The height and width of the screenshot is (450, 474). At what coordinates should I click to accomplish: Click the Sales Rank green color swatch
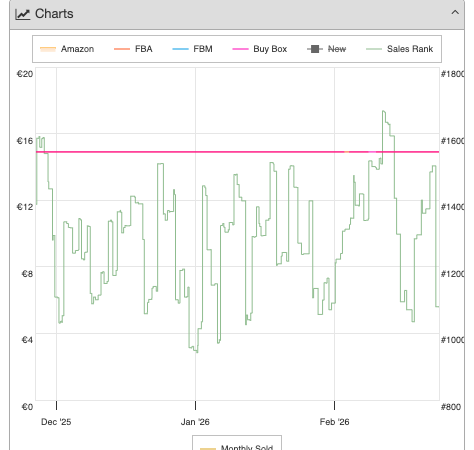[374, 49]
